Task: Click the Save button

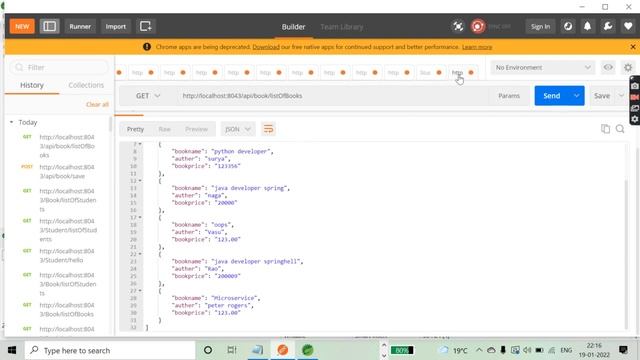Action: tap(602, 96)
